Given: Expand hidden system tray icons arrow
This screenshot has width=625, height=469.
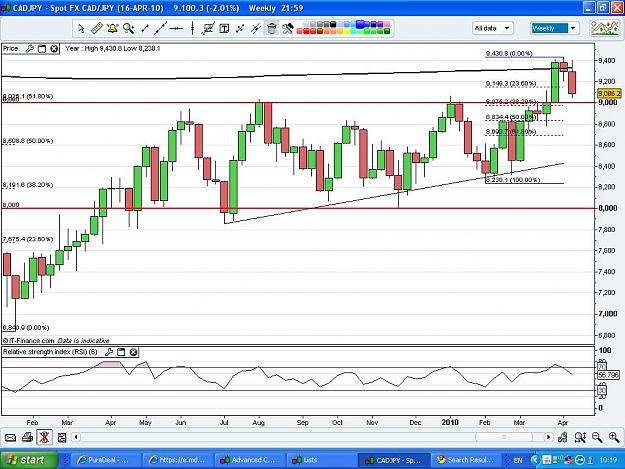Looking at the screenshot, I should coord(535,460).
